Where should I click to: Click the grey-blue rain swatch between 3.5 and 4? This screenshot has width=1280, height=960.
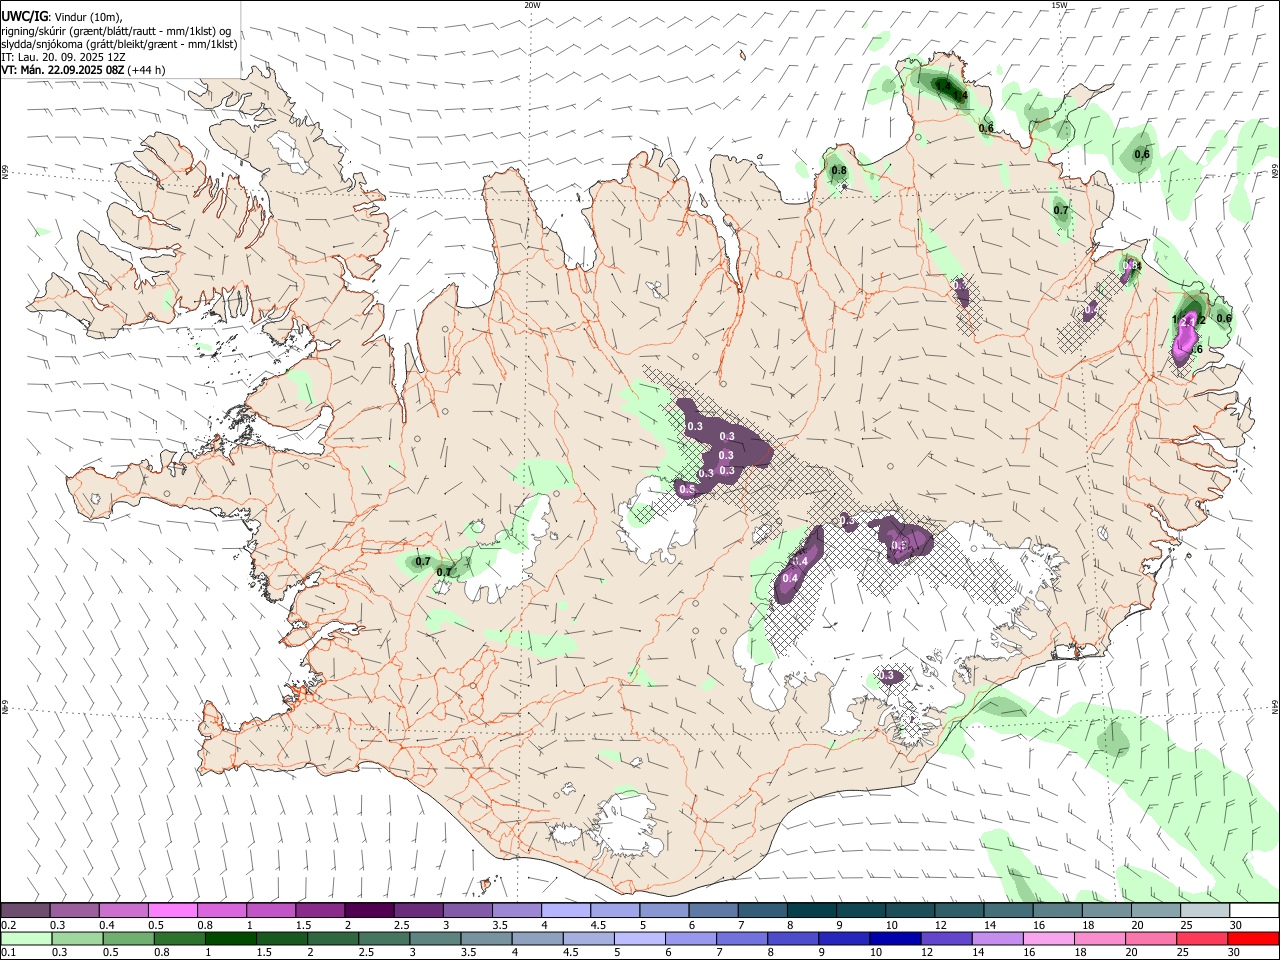pyautogui.click(x=487, y=938)
